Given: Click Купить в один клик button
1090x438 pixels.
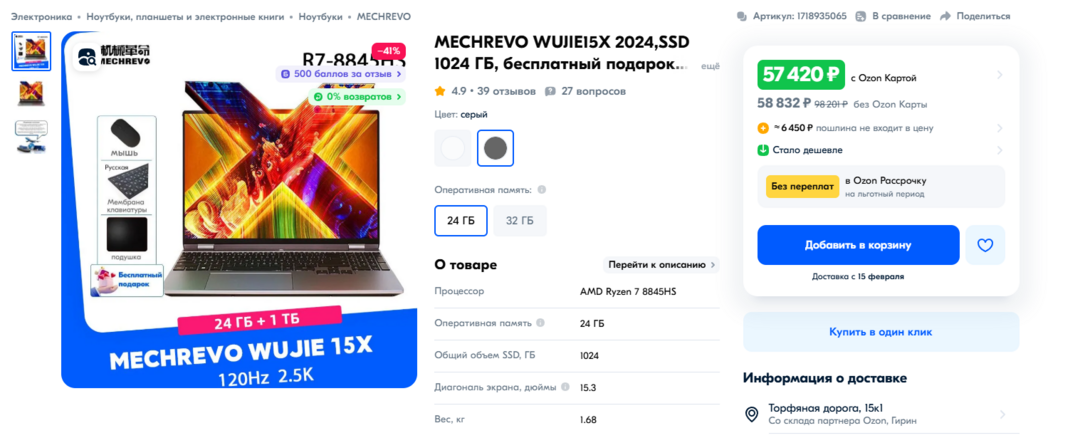Looking at the screenshot, I should pyautogui.click(x=881, y=332).
